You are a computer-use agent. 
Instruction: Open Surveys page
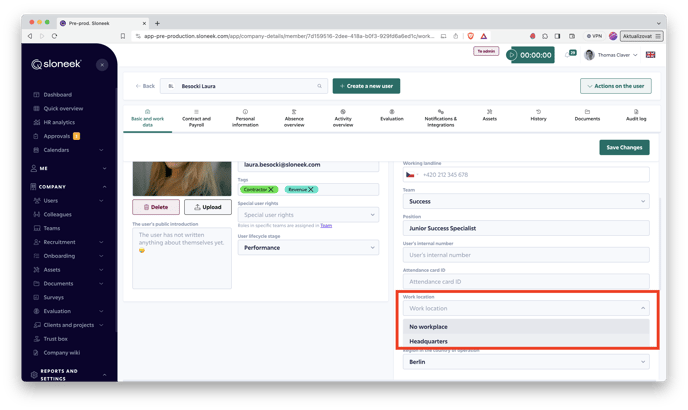tap(53, 297)
